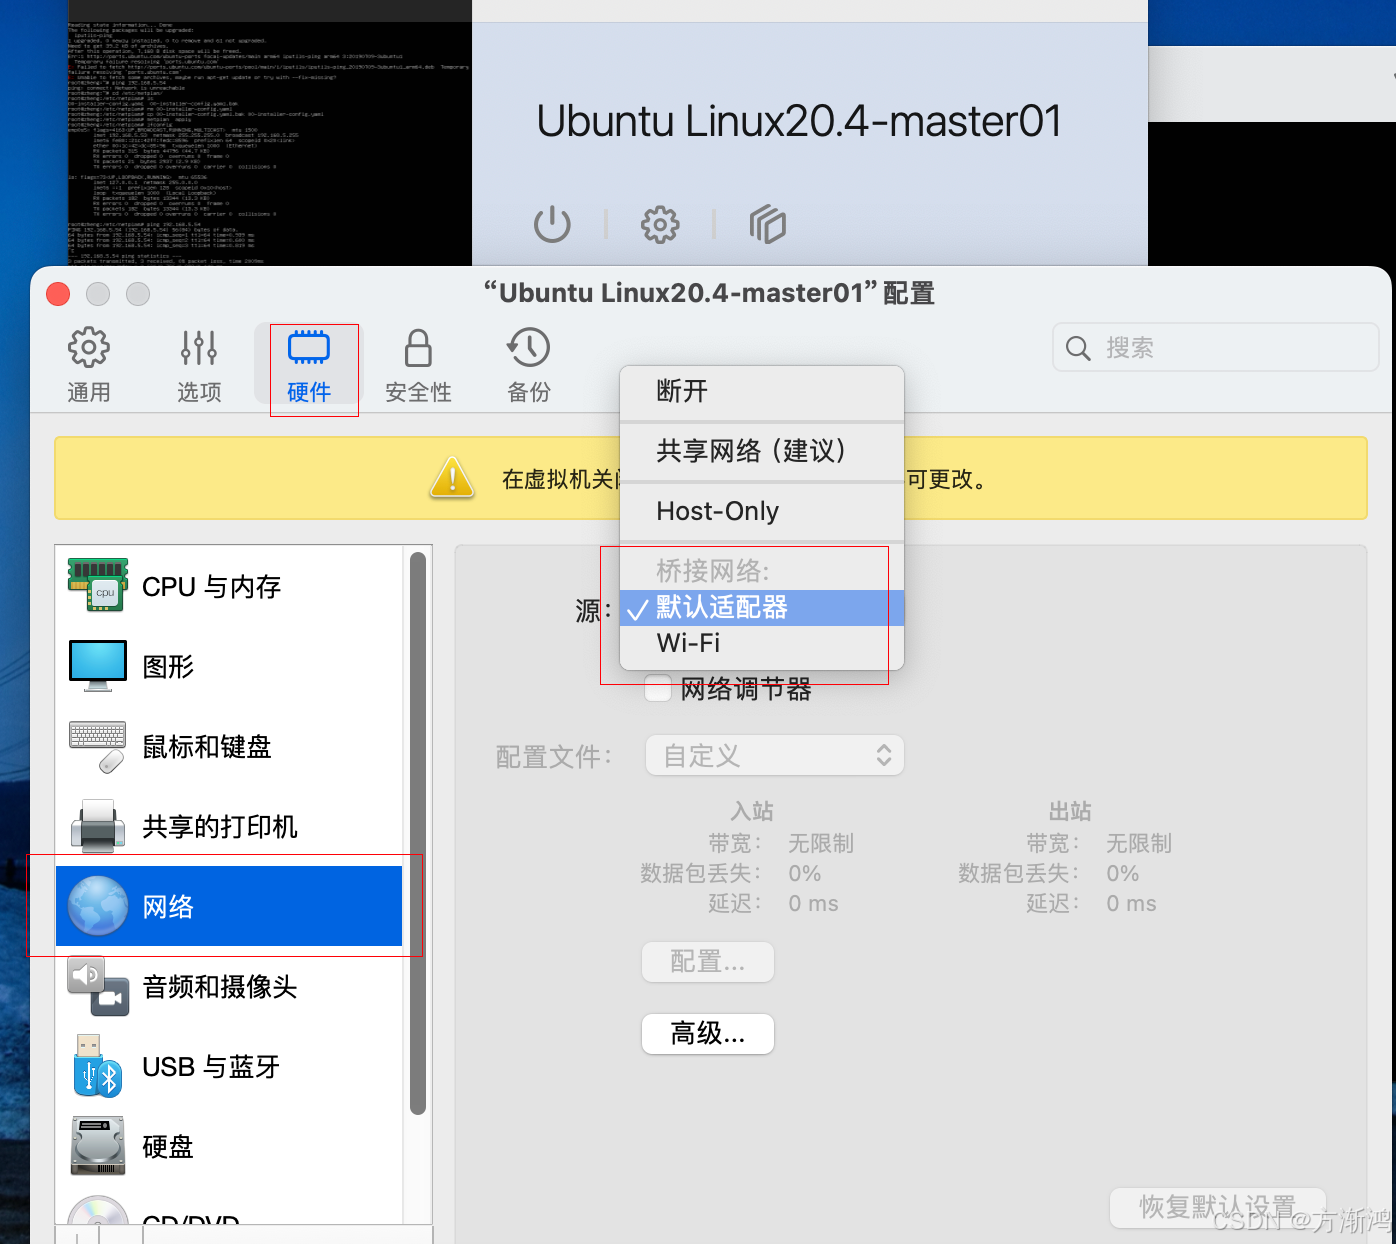Choose 断开 to disconnect network

[682, 391]
